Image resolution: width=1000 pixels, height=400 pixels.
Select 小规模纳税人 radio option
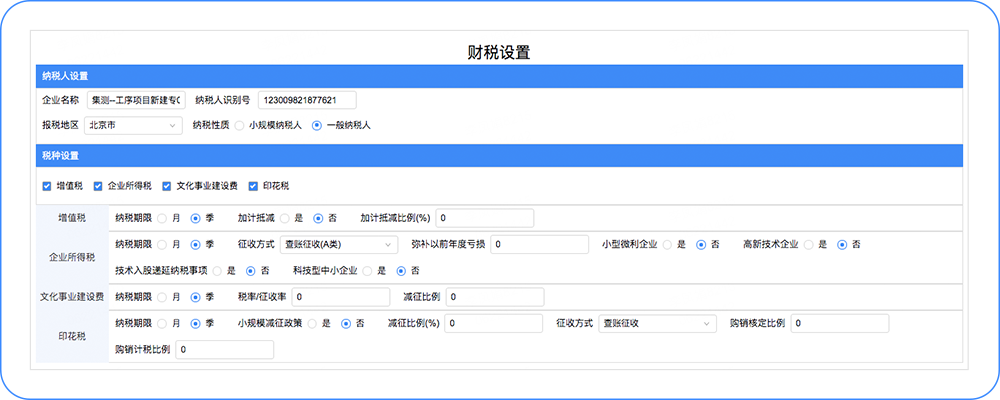pyautogui.click(x=239, y=125)
